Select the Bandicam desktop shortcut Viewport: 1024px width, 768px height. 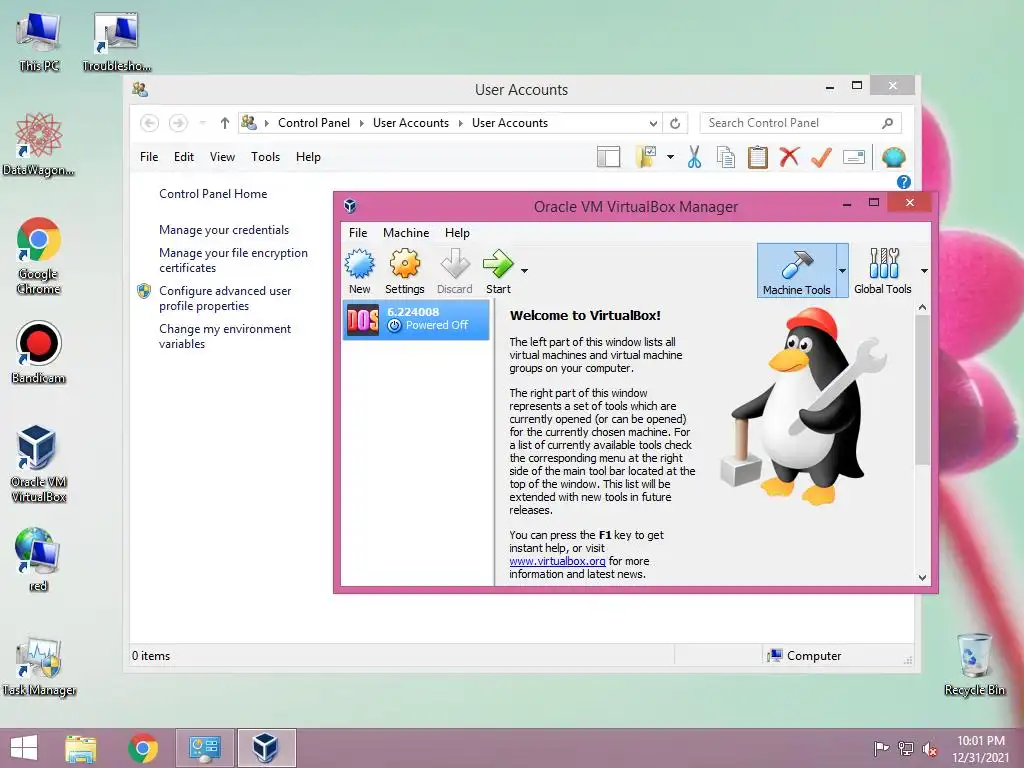39,352
